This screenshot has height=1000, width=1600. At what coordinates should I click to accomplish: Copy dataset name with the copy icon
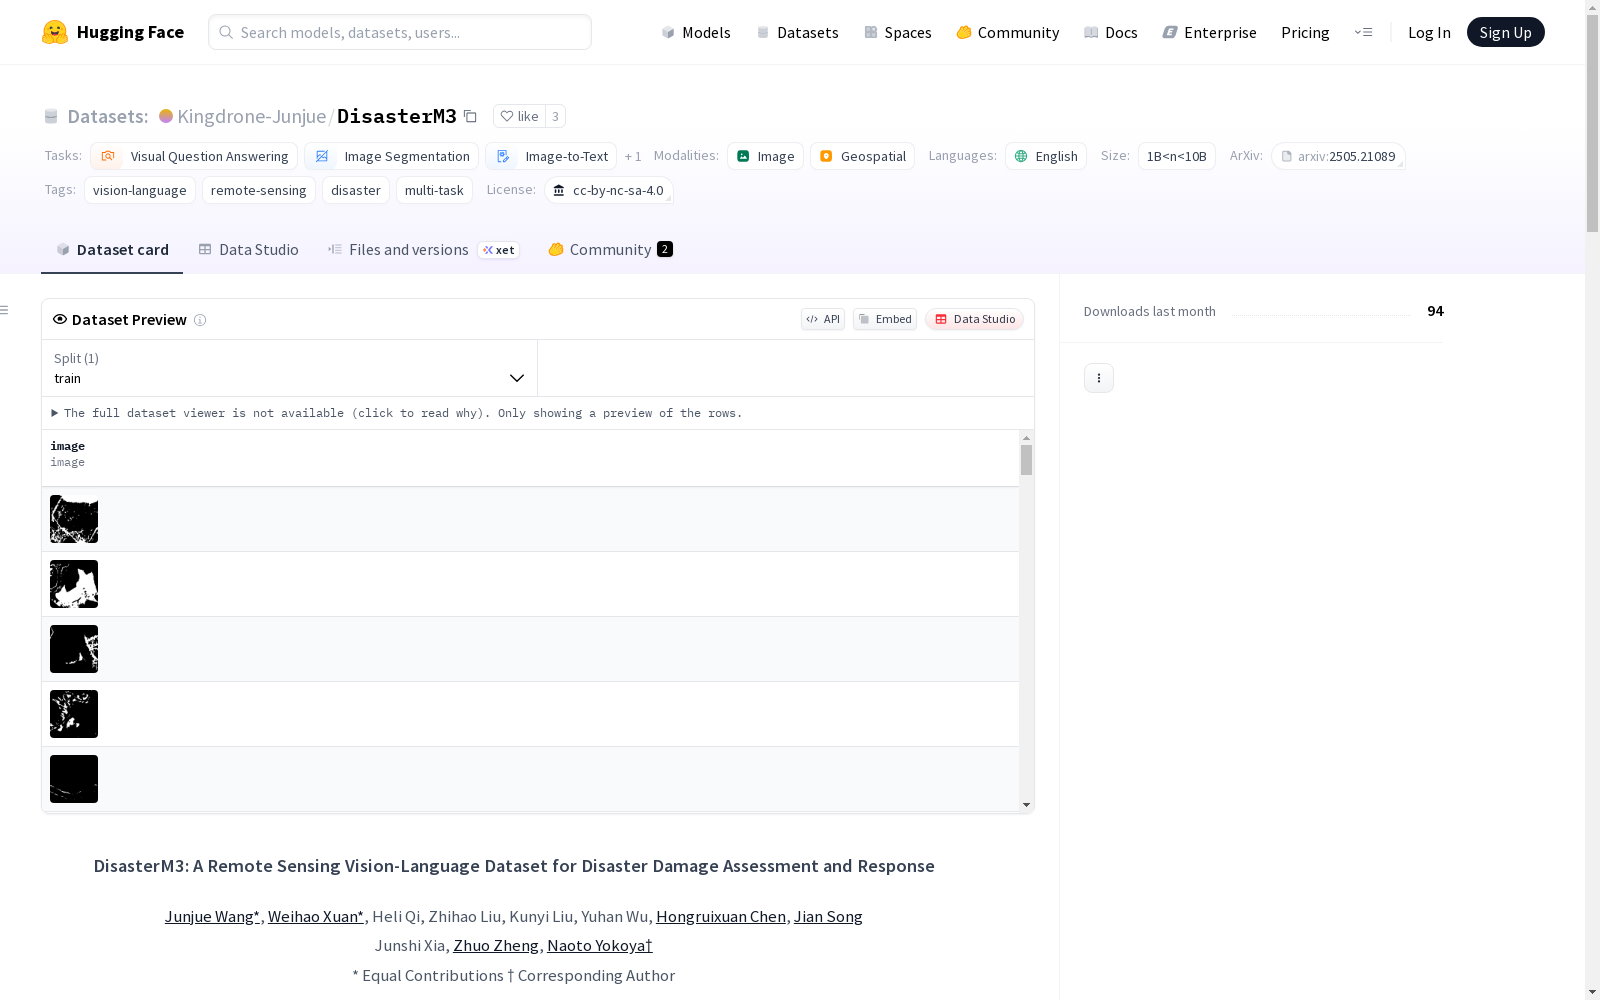[470, 116]
